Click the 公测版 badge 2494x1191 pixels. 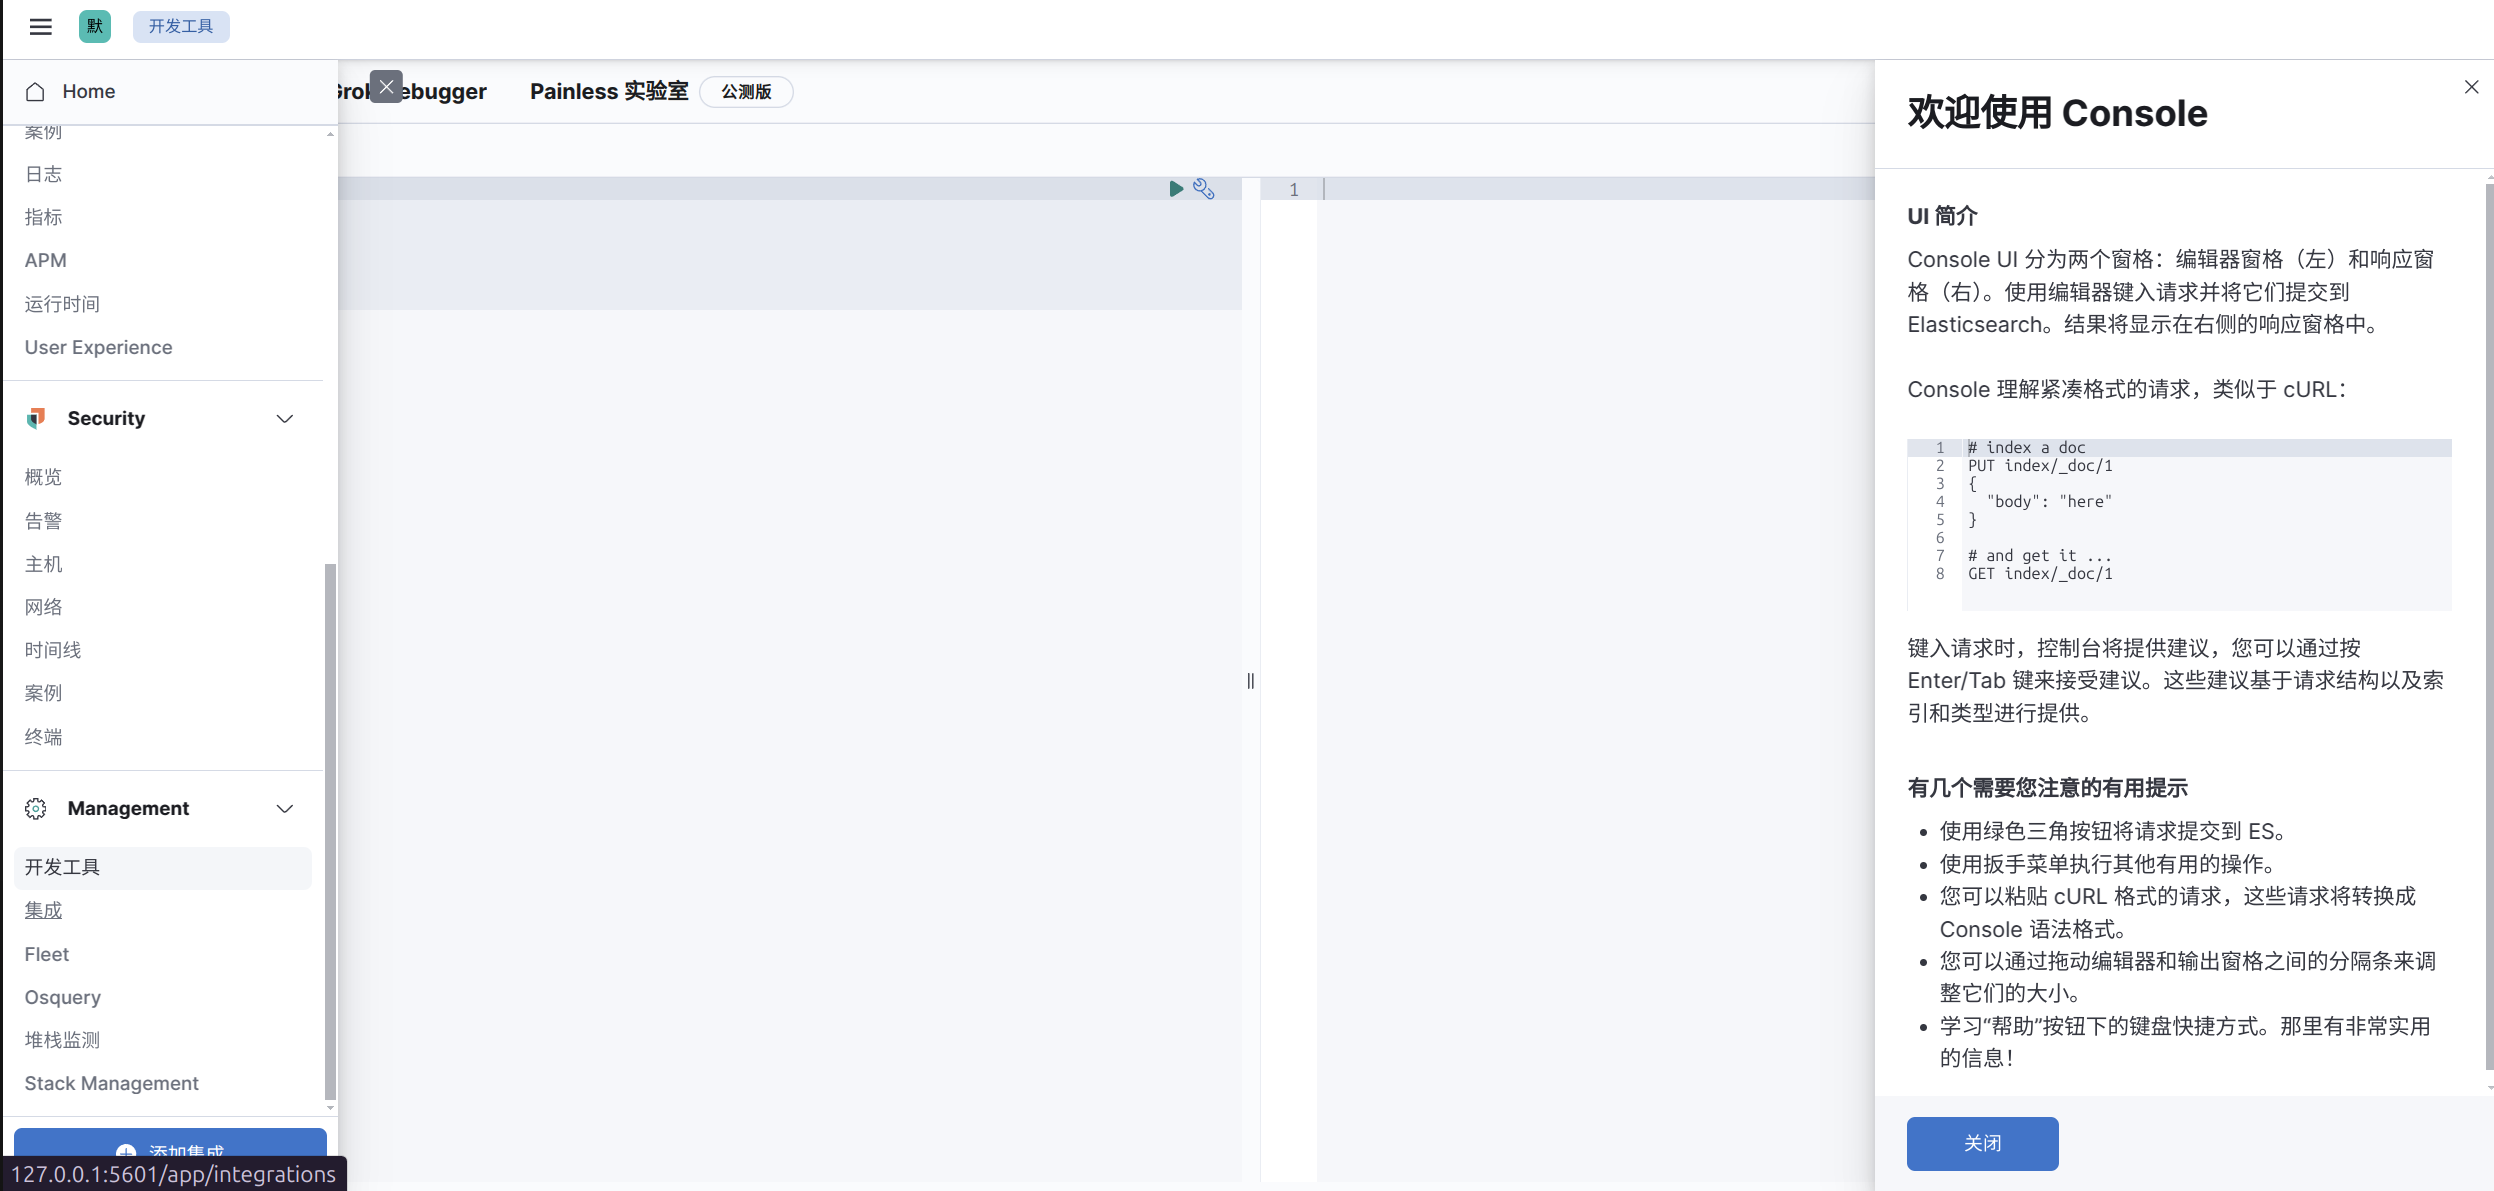coord(746,92)
